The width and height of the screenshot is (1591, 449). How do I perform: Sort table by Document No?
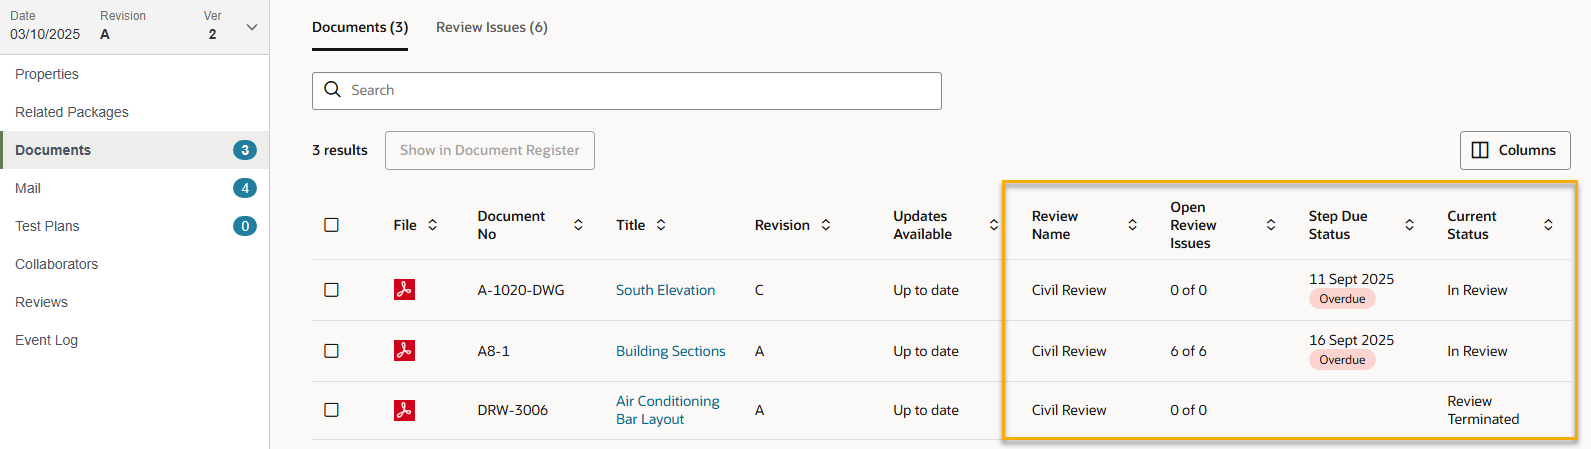578,225
